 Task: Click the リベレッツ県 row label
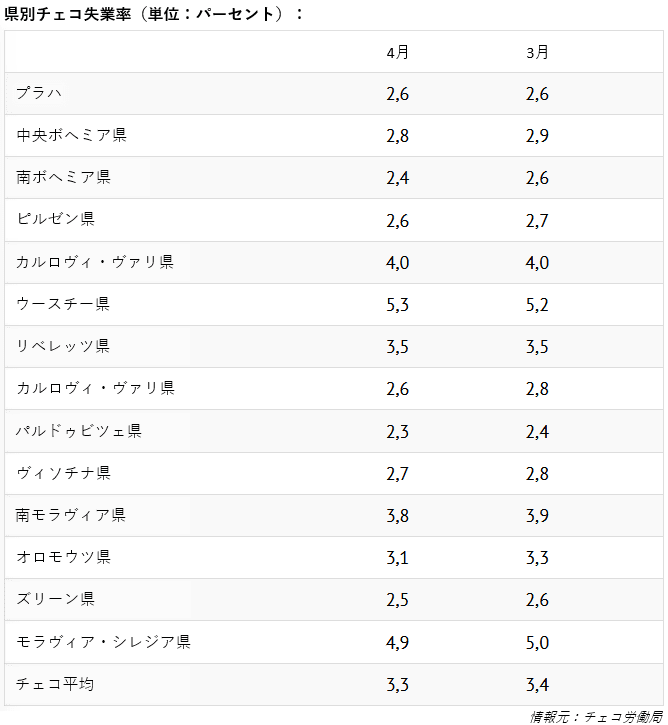pyautogui.click(x=63, y=346)
